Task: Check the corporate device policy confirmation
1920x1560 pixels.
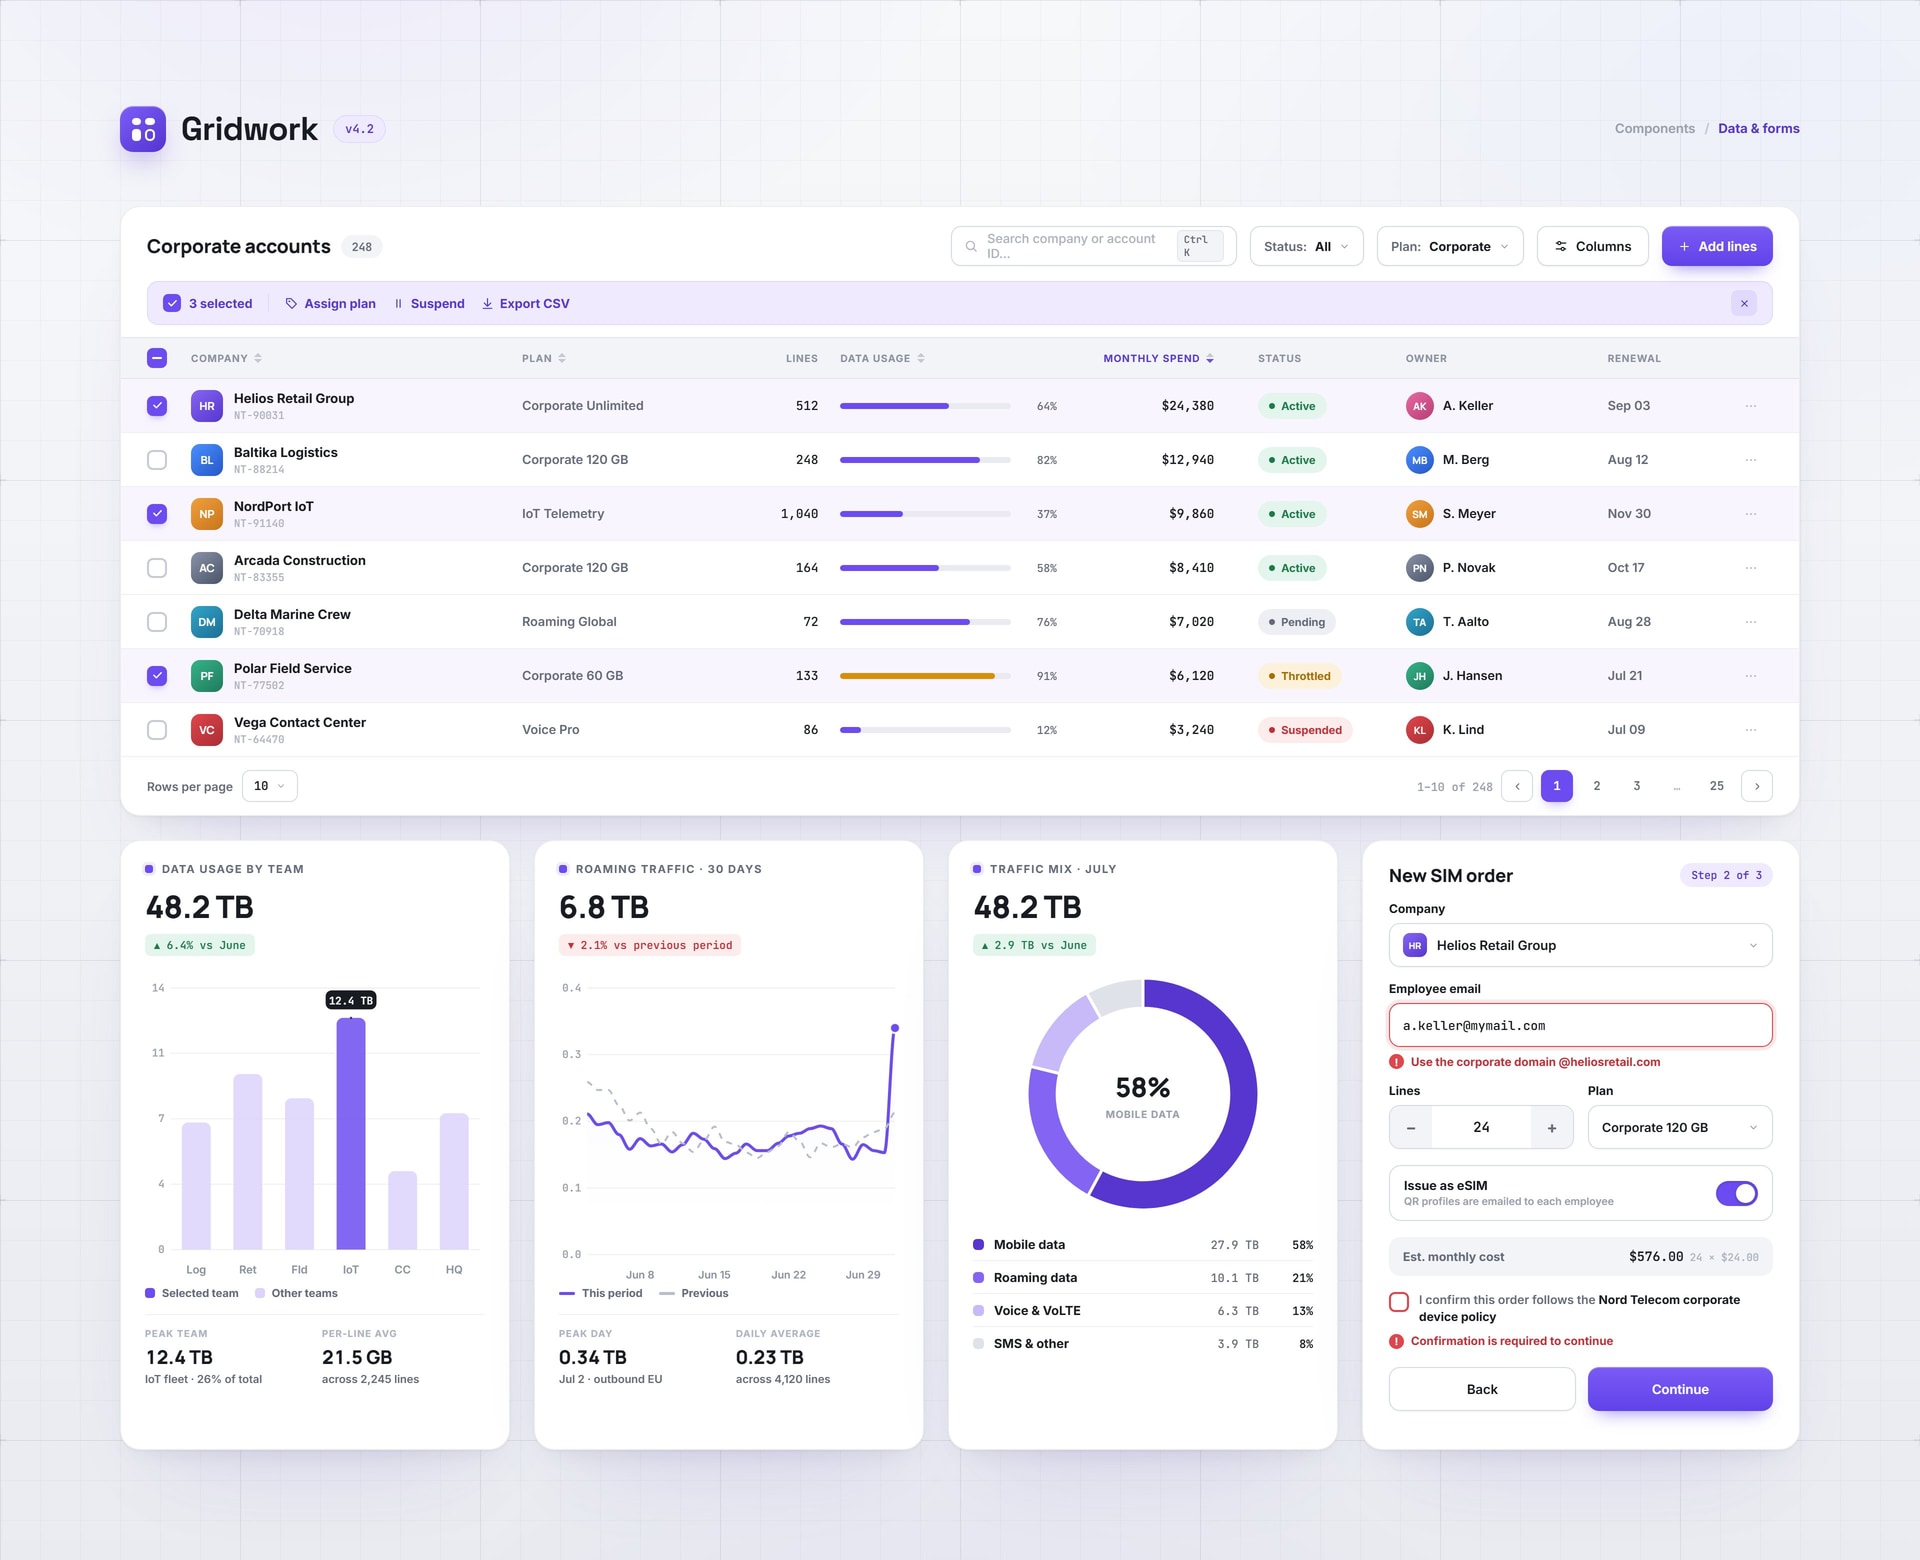Action: 1399,1302
